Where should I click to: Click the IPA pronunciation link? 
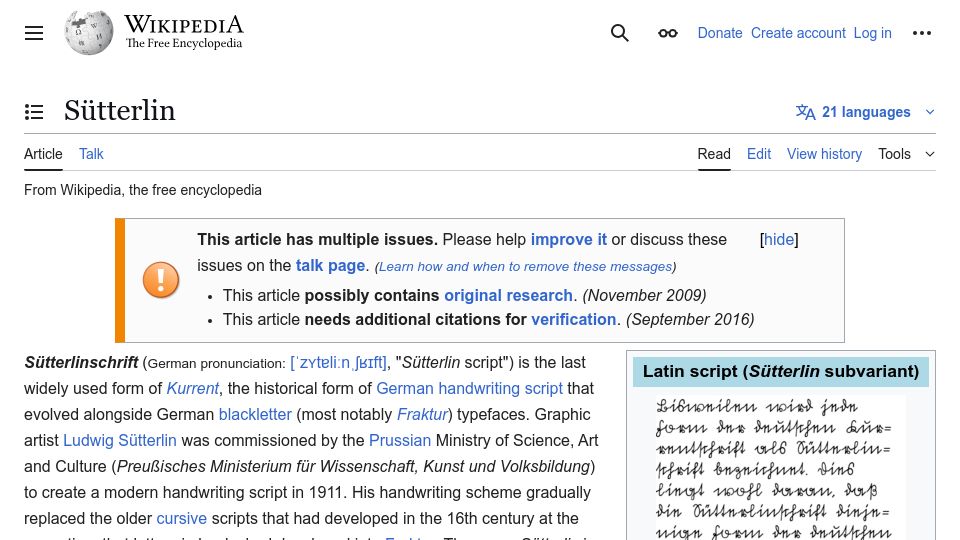pos(339,362)
